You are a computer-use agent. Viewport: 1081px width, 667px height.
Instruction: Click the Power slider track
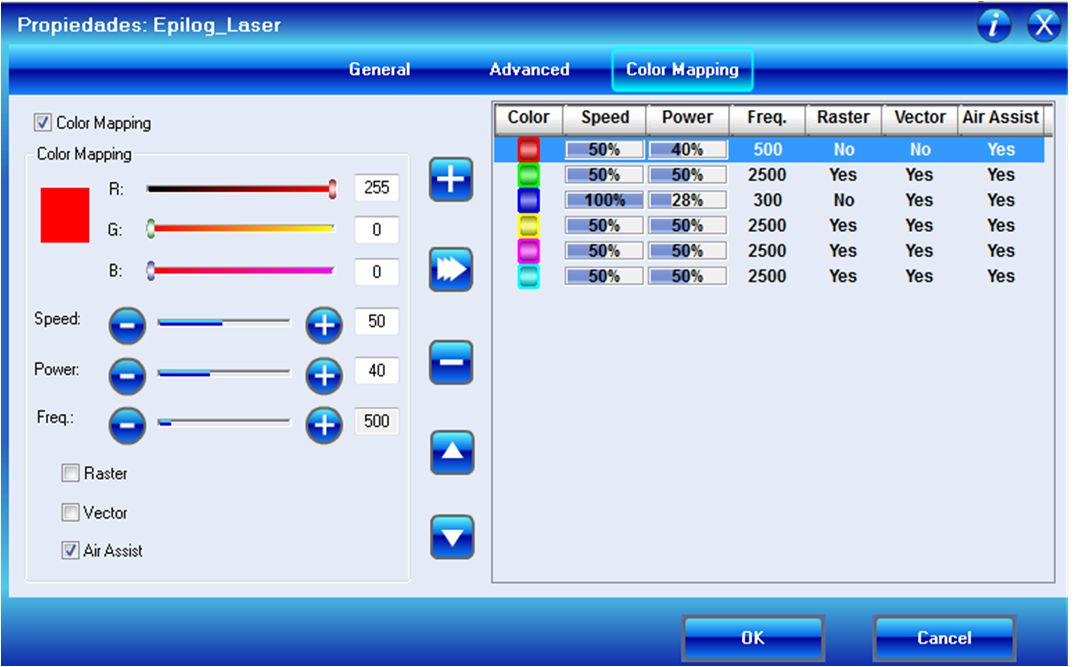[224, 373]
